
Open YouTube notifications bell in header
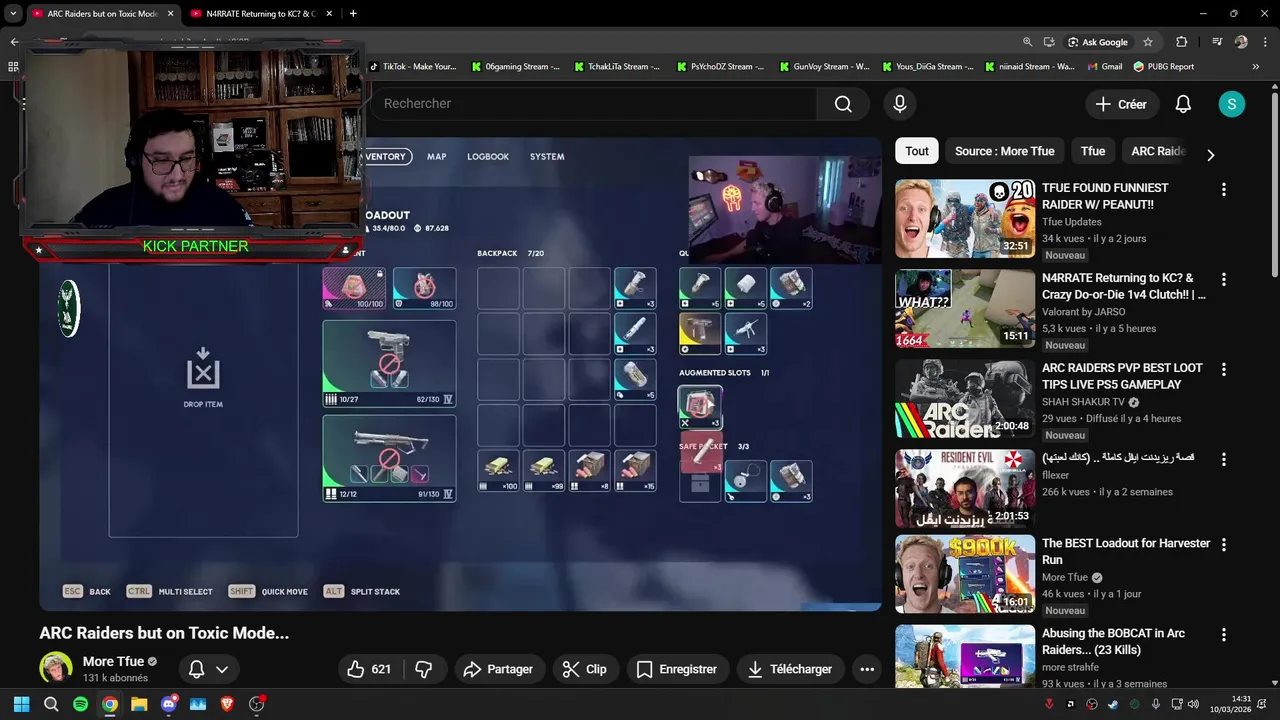1183,104
